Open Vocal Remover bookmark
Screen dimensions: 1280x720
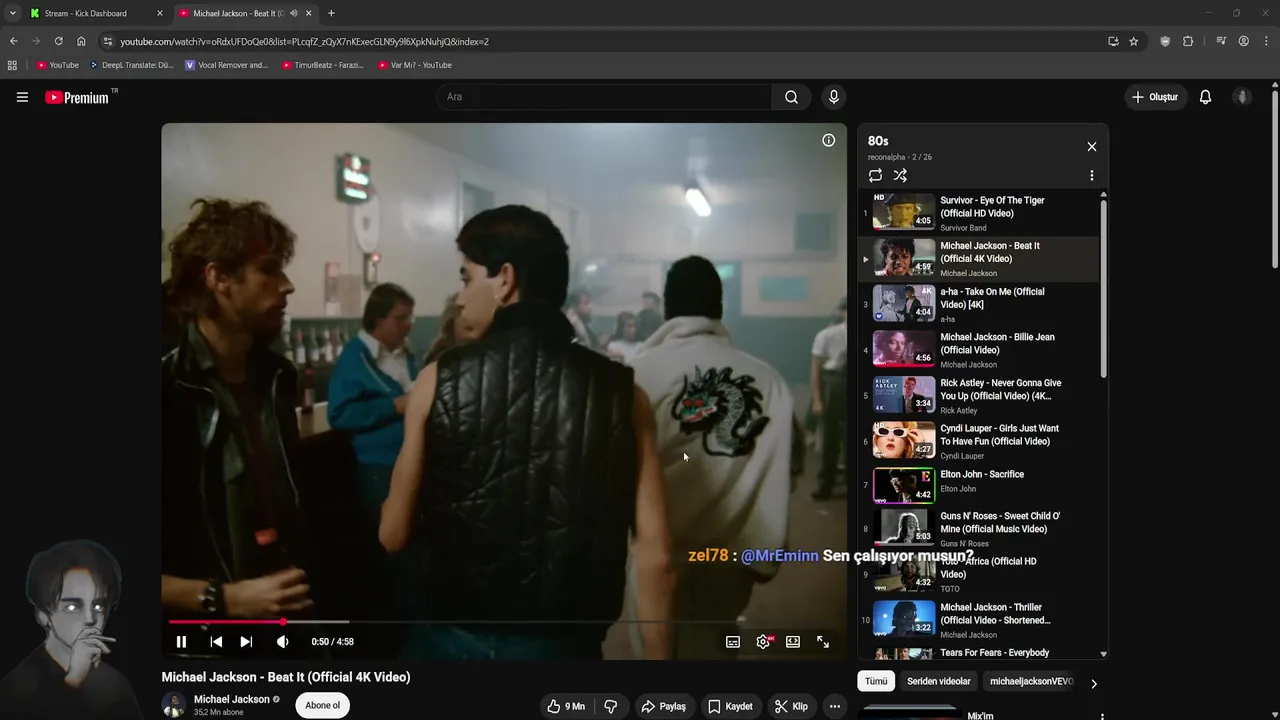coord(226,65)
